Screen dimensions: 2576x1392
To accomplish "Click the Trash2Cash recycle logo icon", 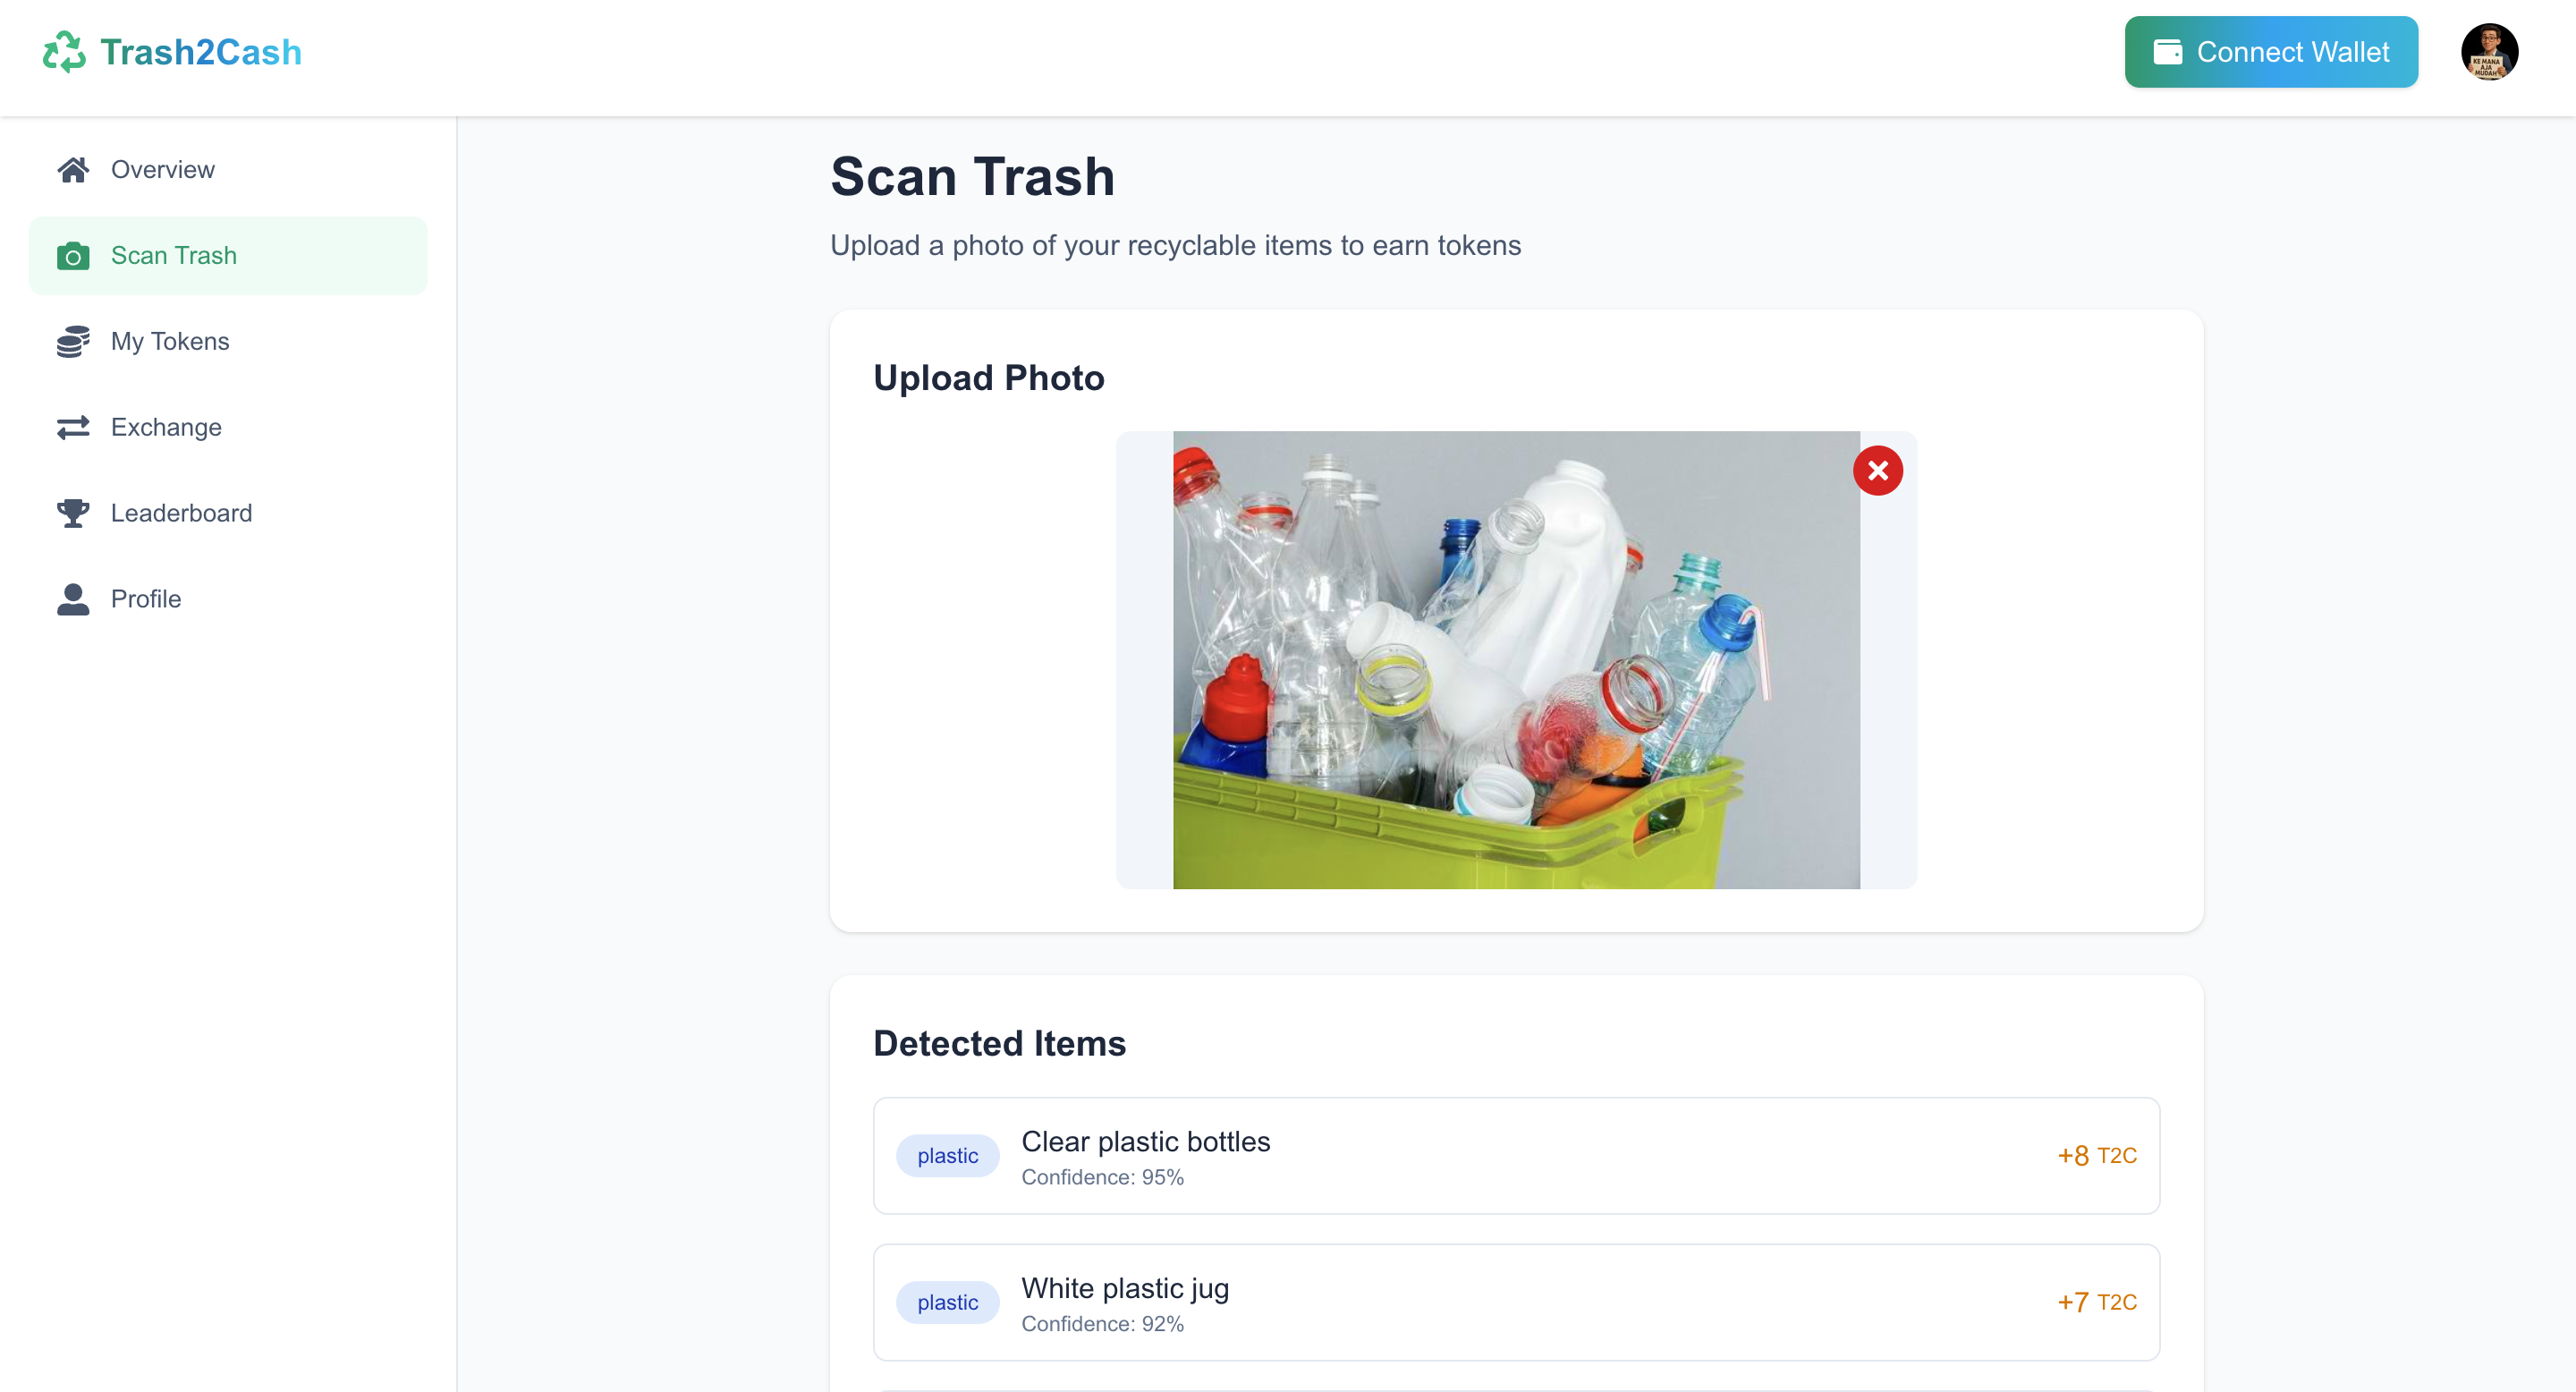I will (64, 52).
